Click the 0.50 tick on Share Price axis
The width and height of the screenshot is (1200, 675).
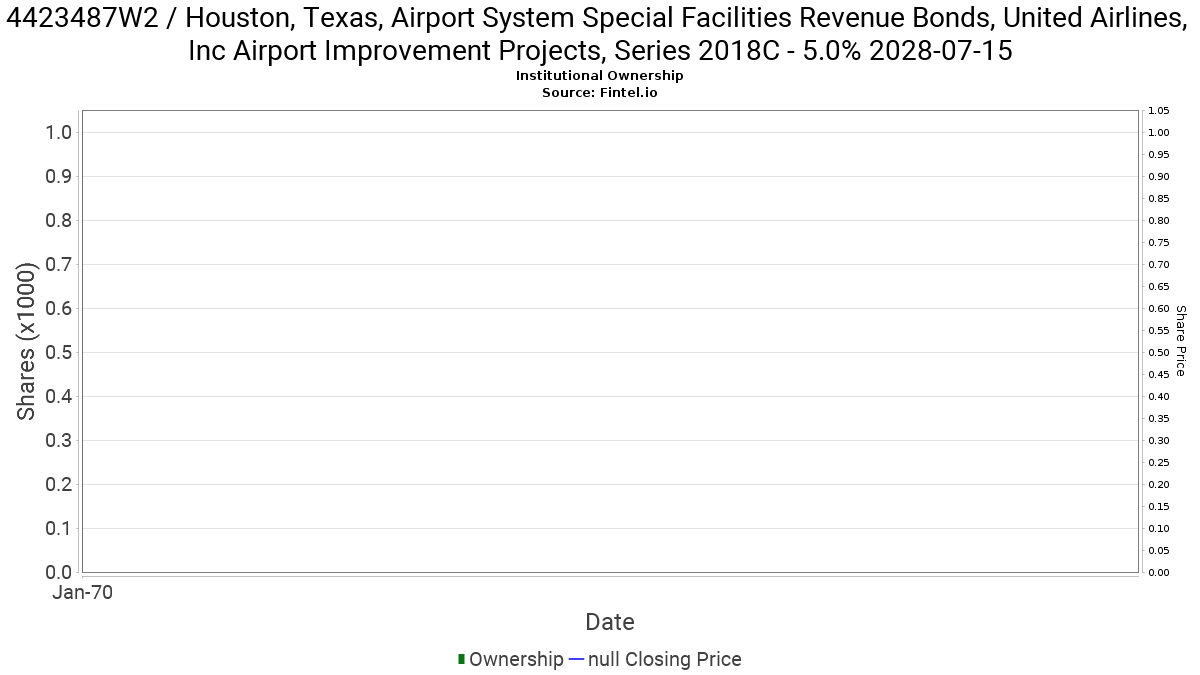(1159, 353)
